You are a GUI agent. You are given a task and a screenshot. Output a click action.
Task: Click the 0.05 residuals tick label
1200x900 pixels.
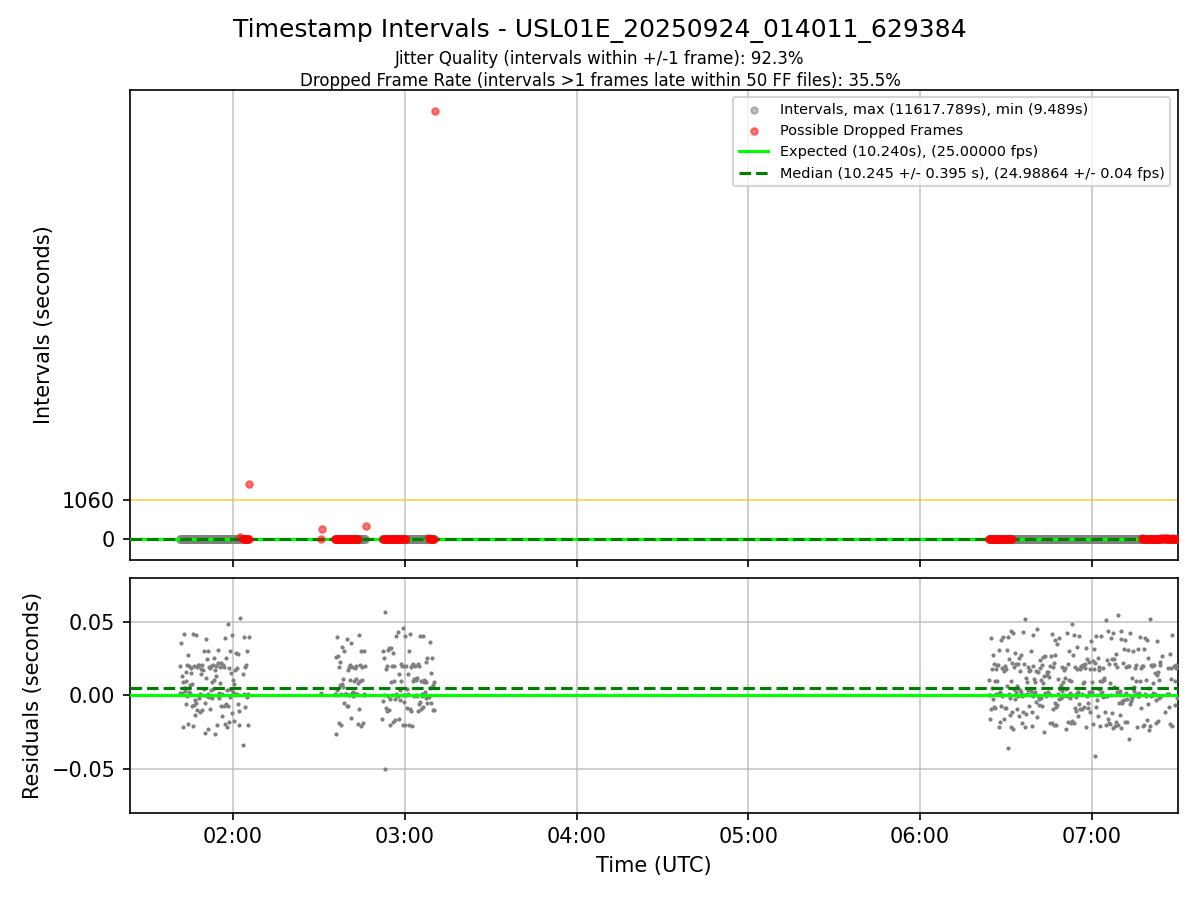92,622
